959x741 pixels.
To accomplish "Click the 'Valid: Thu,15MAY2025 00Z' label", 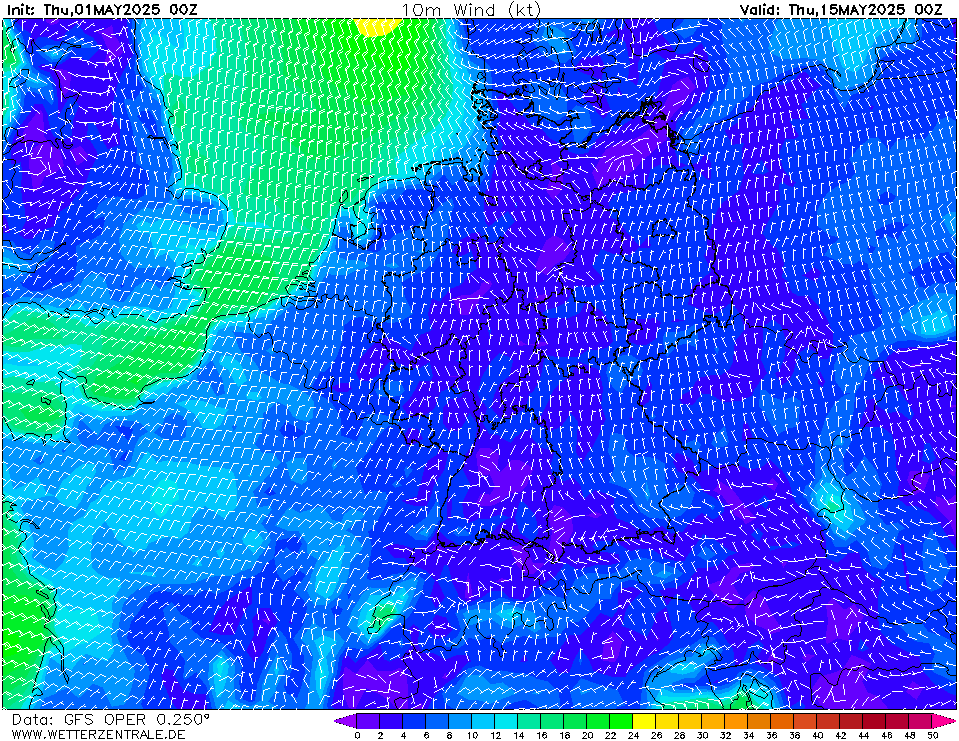I will click(841, 10).
